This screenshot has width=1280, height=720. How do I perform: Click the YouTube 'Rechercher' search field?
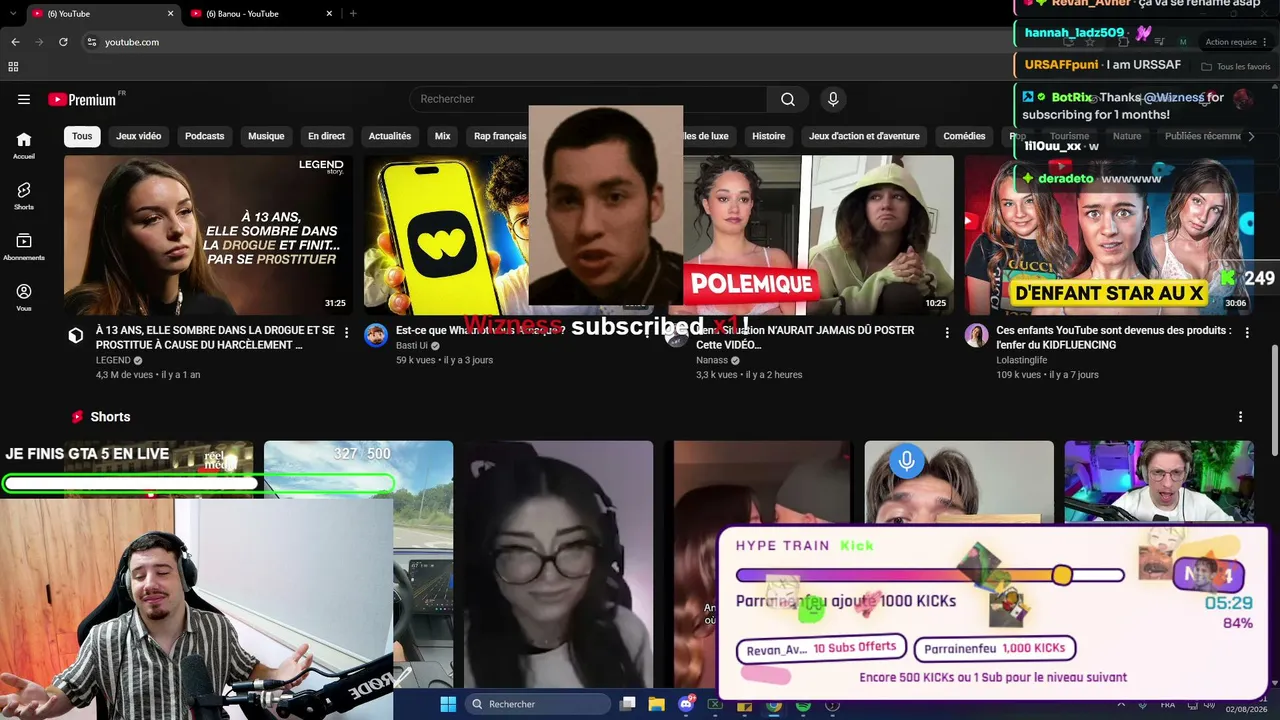coord(588,99)
